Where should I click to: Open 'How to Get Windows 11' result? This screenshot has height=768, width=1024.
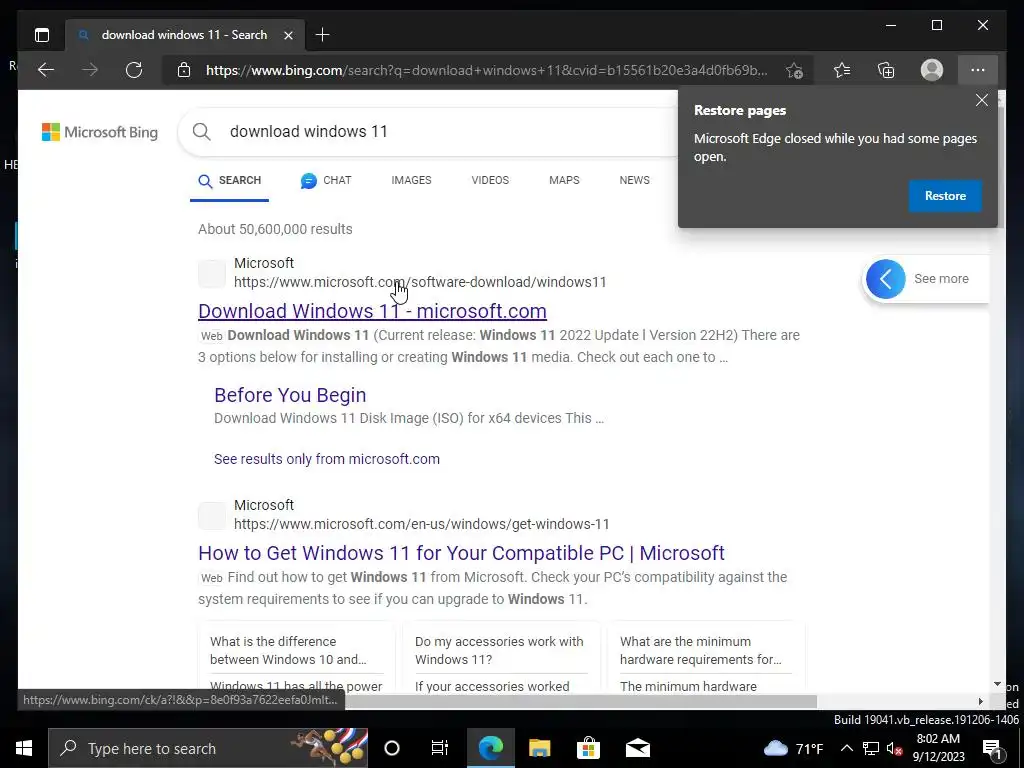(461, 553)
